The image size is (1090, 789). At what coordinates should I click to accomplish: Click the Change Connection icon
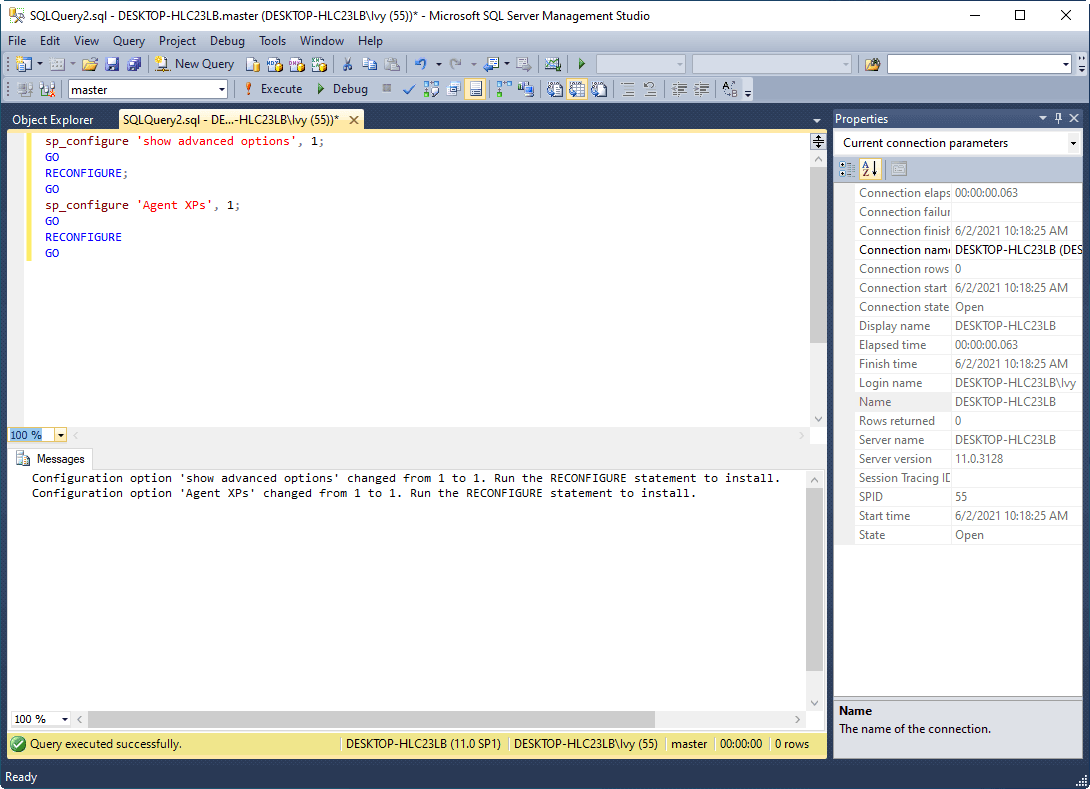[x=47, y=89]
